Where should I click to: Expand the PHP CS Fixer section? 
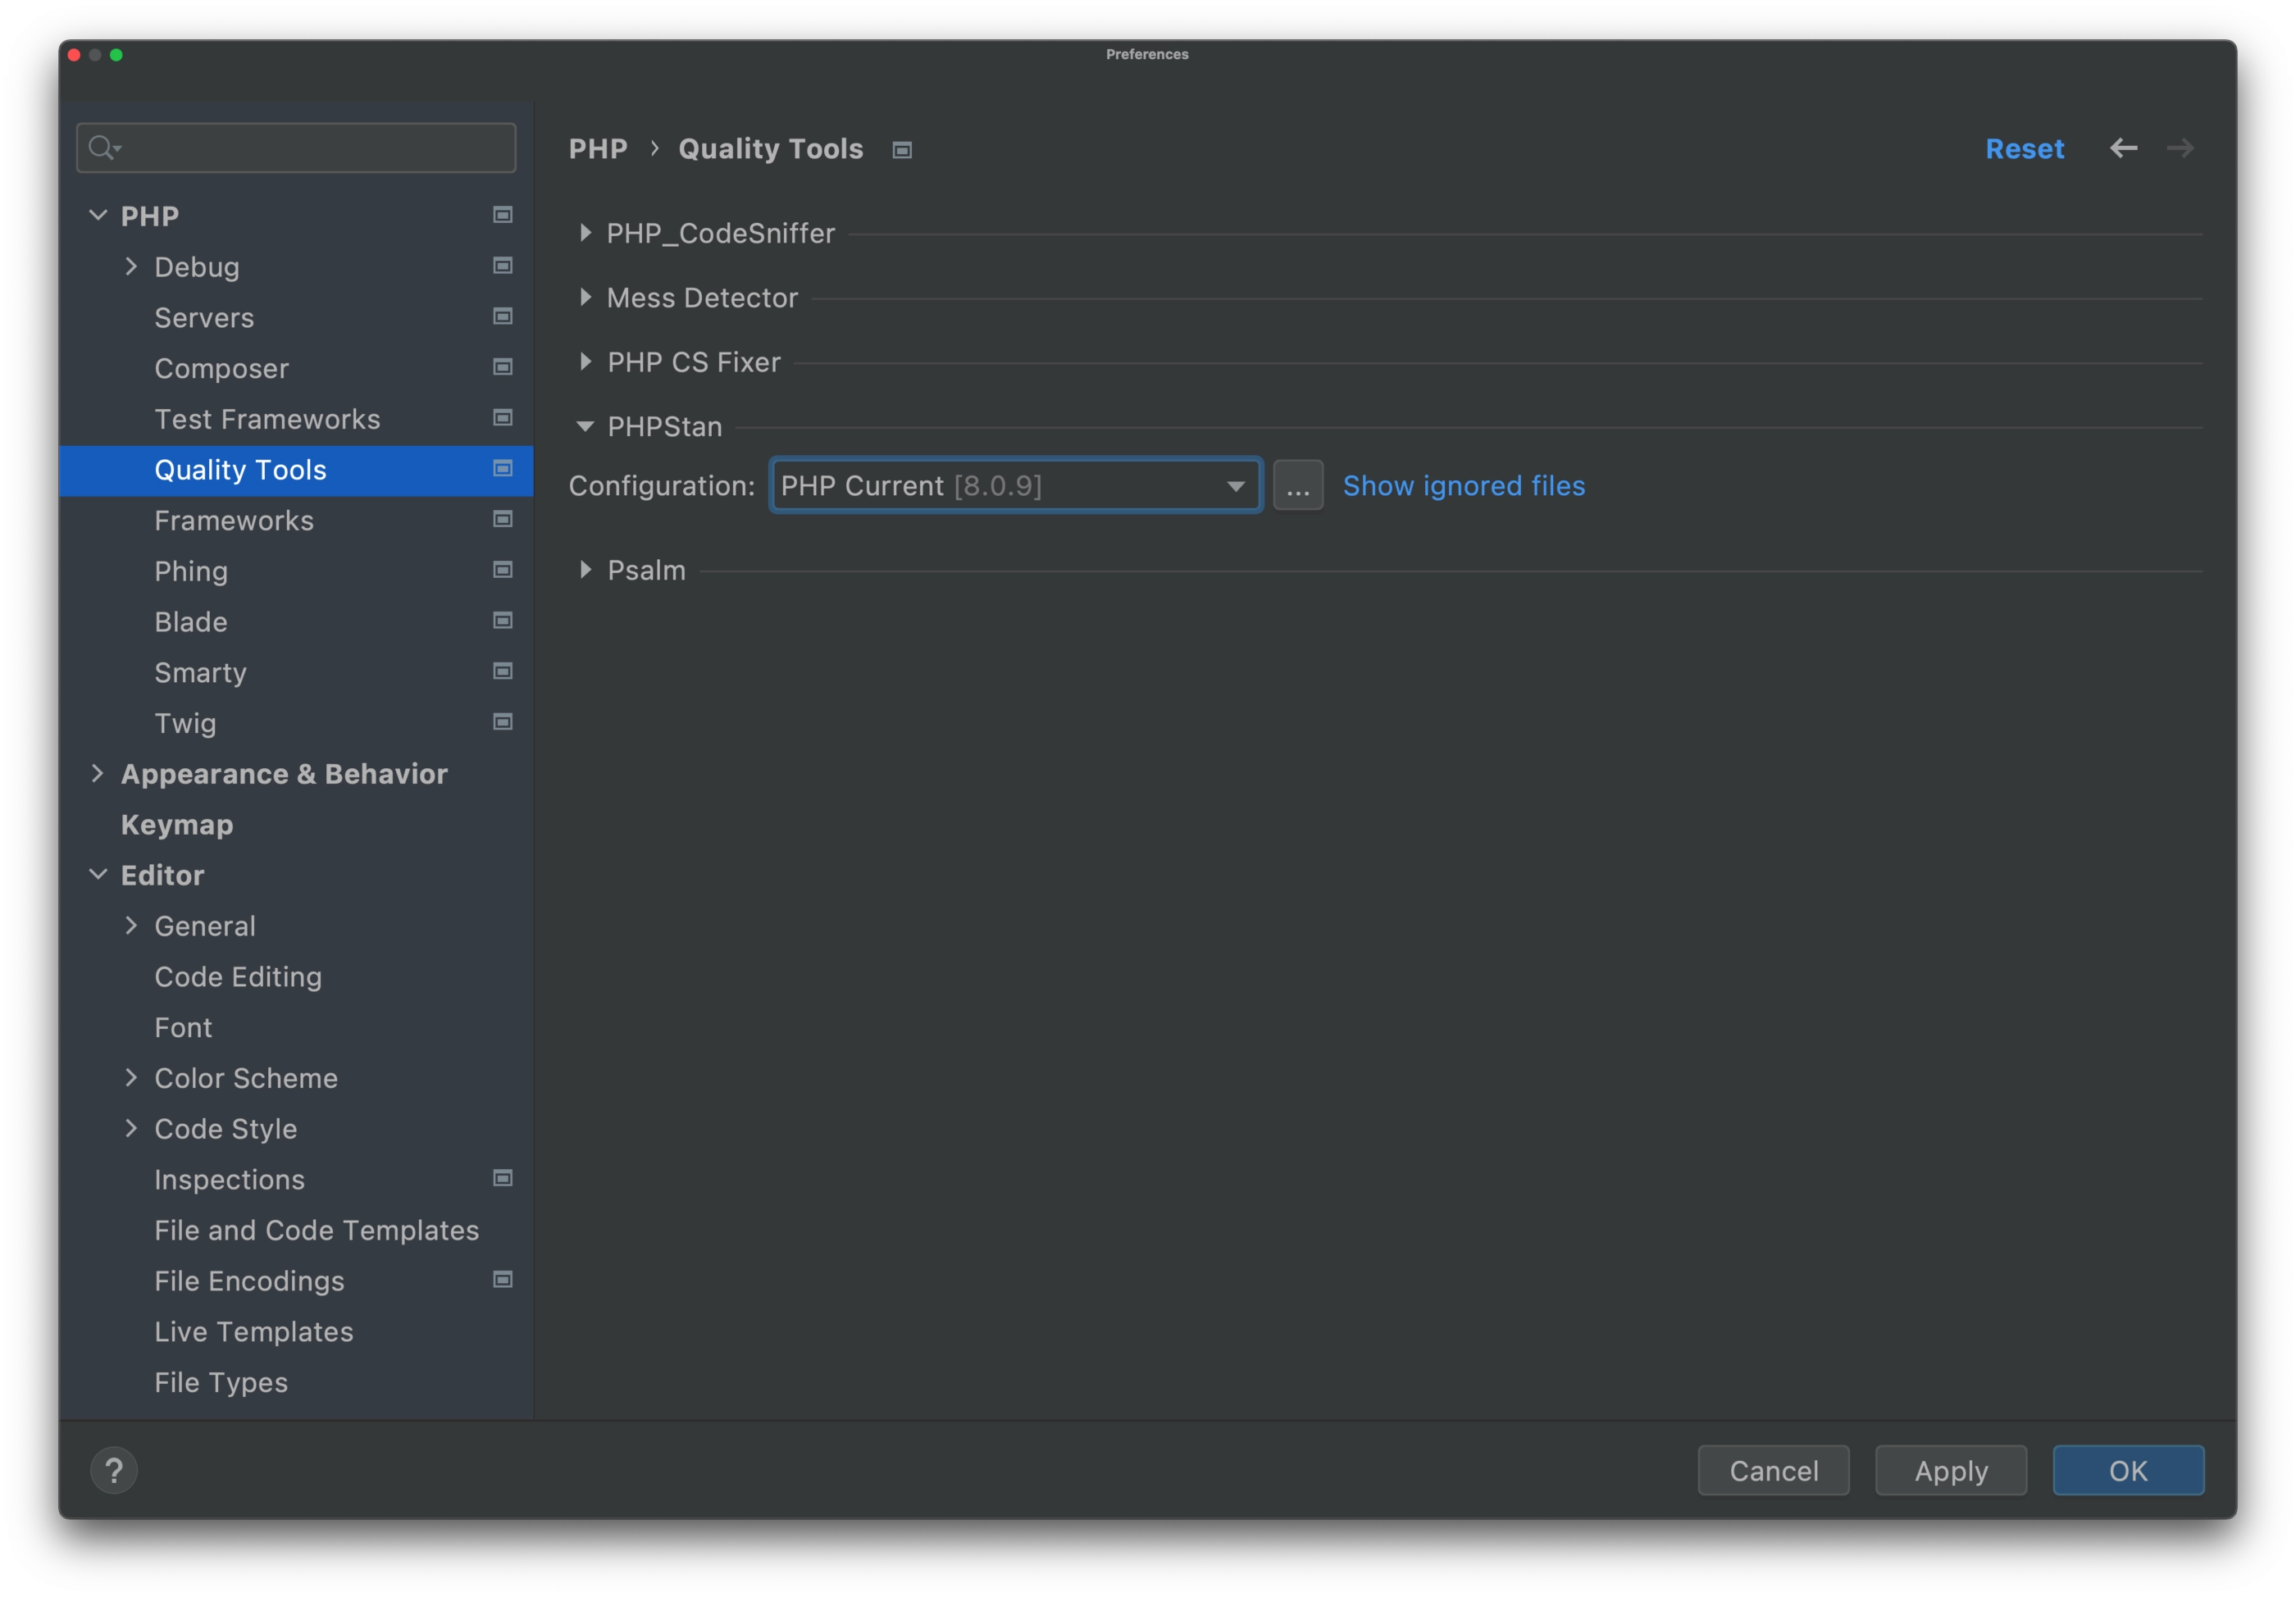click(586, 361)
